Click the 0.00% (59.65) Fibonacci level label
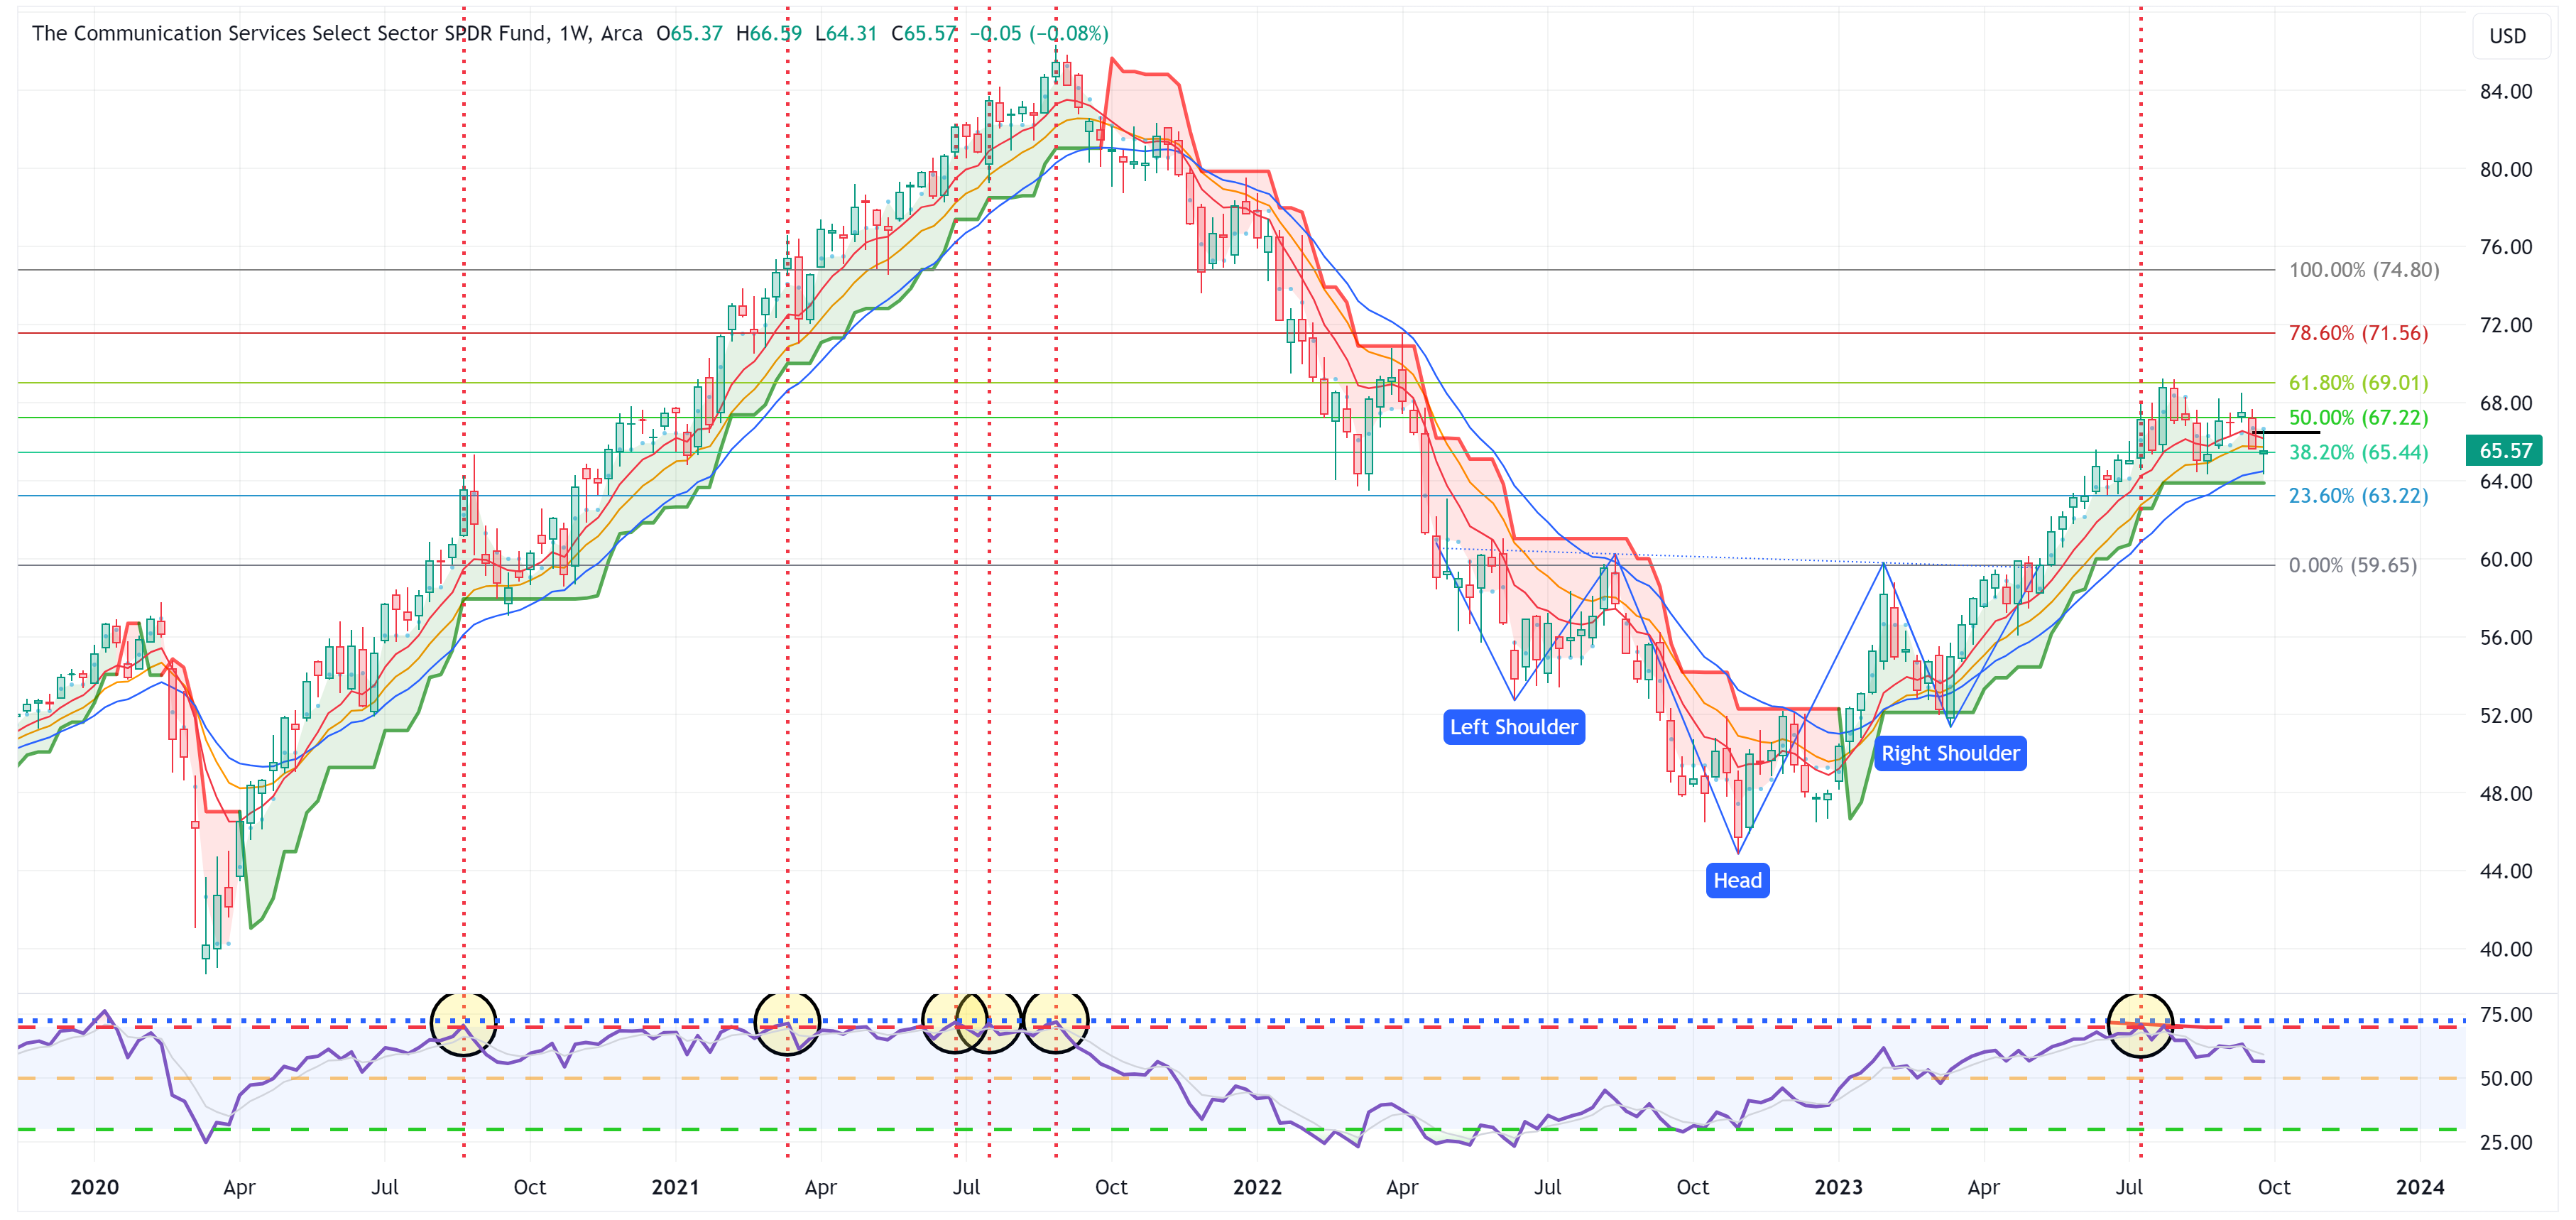2576x1220 pixels. [2352, 565]
